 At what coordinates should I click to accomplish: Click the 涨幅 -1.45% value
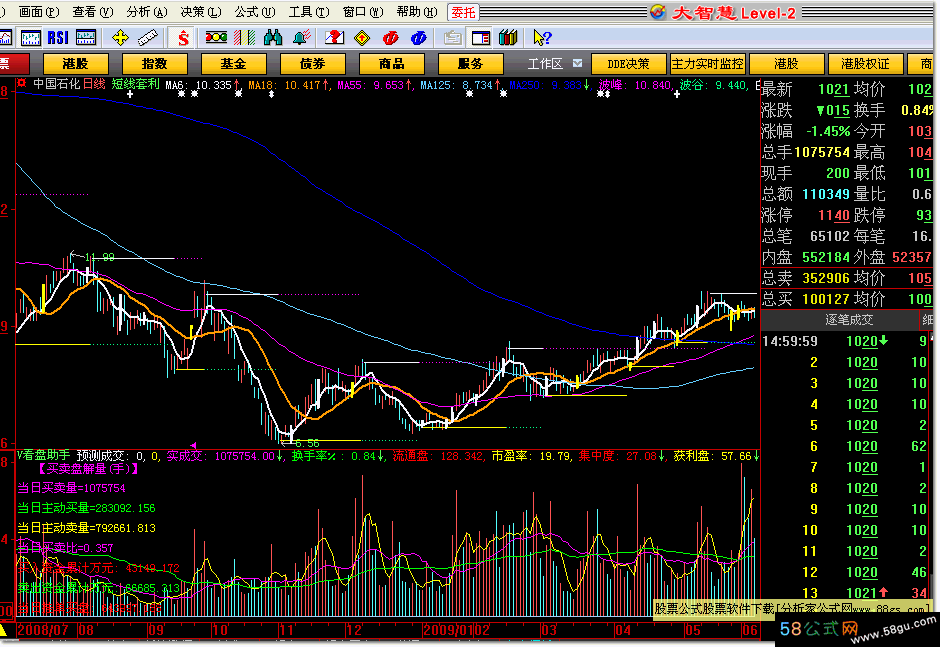coord(828,131)
